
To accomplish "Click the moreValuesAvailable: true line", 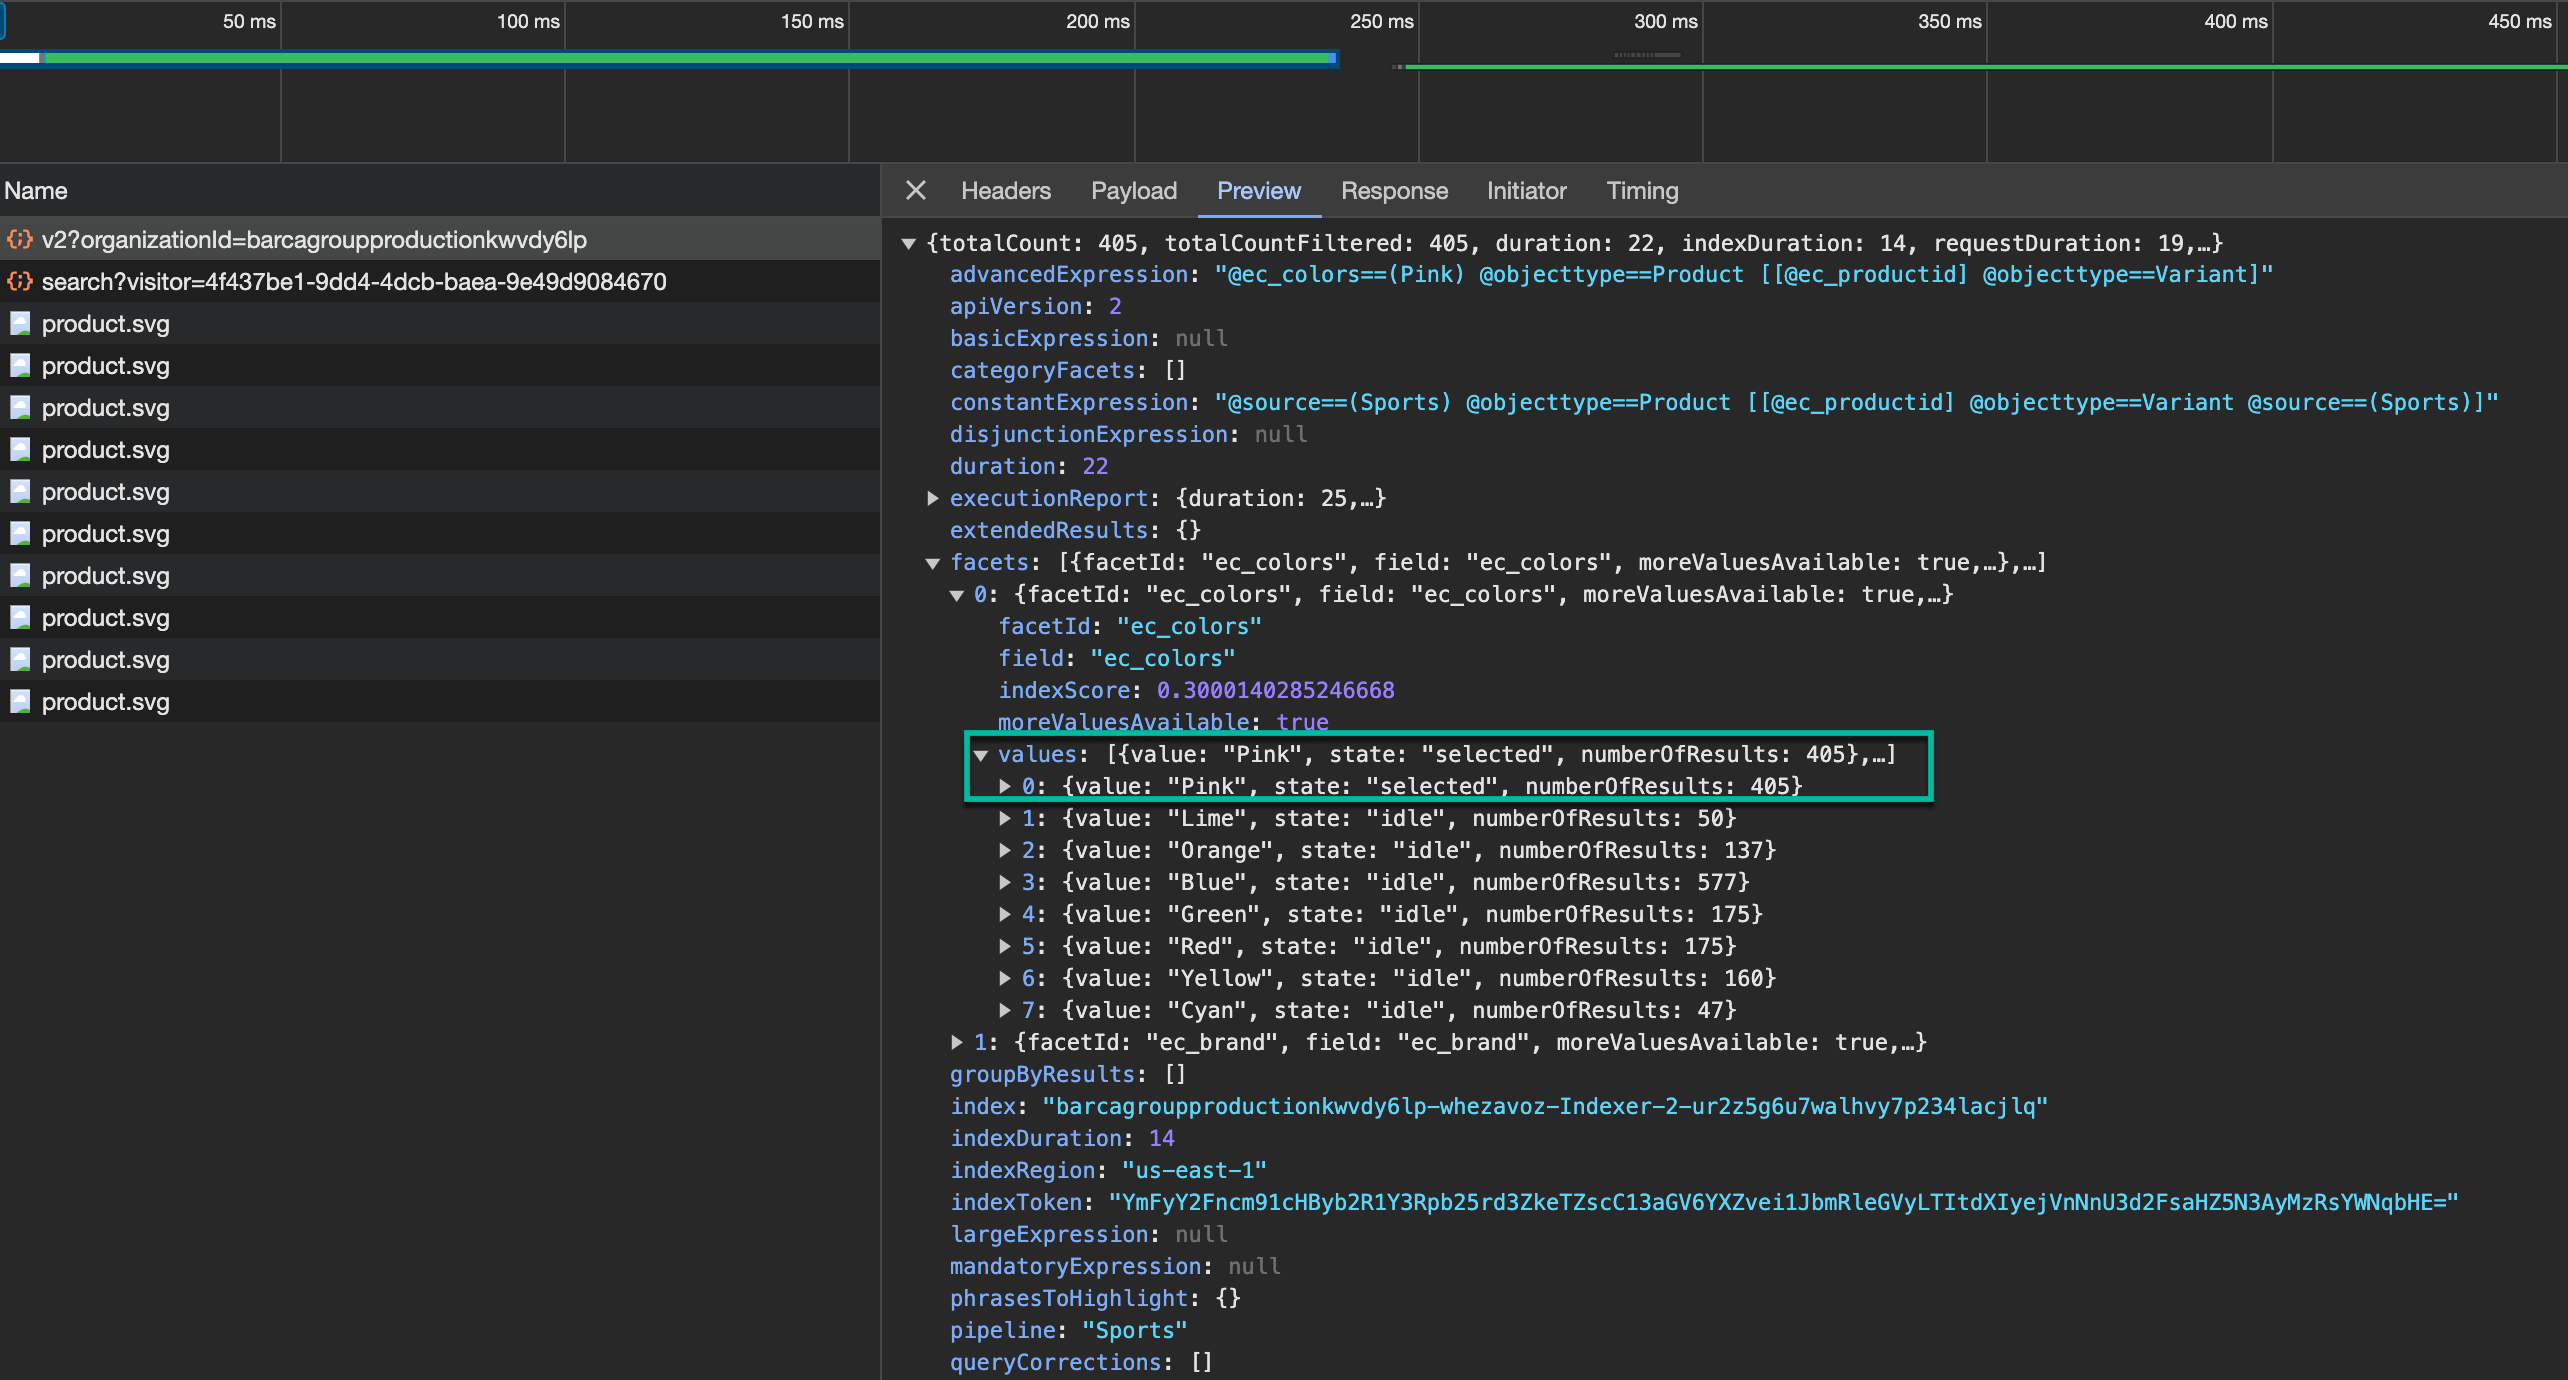I will click(x=1163, y=722).
